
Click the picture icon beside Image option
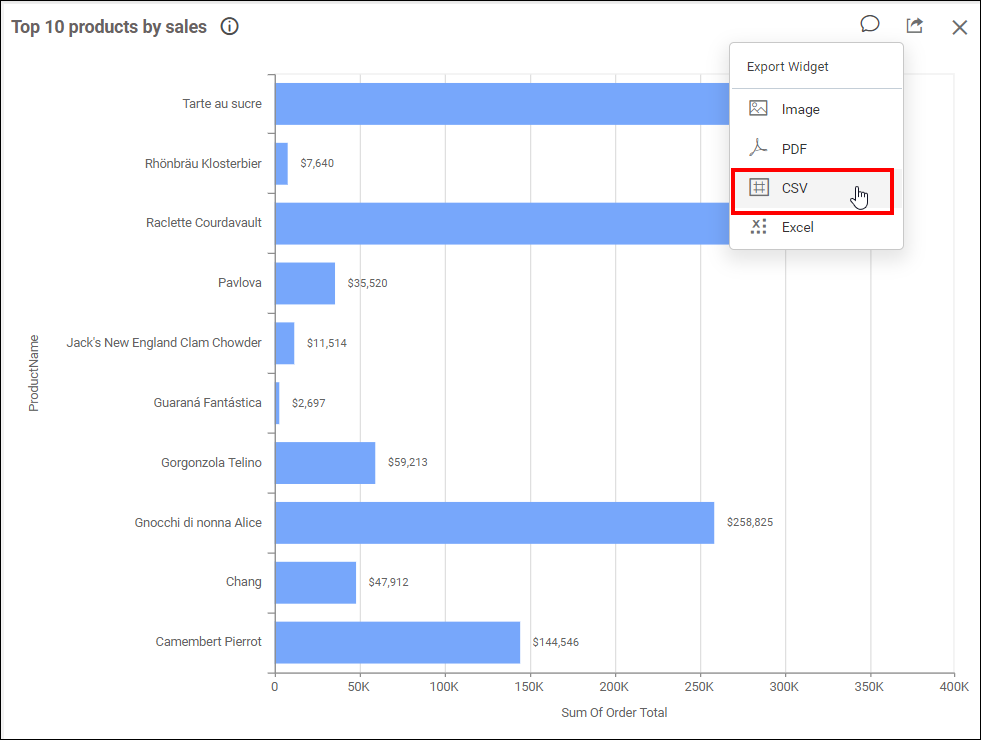tap(759, 109)
